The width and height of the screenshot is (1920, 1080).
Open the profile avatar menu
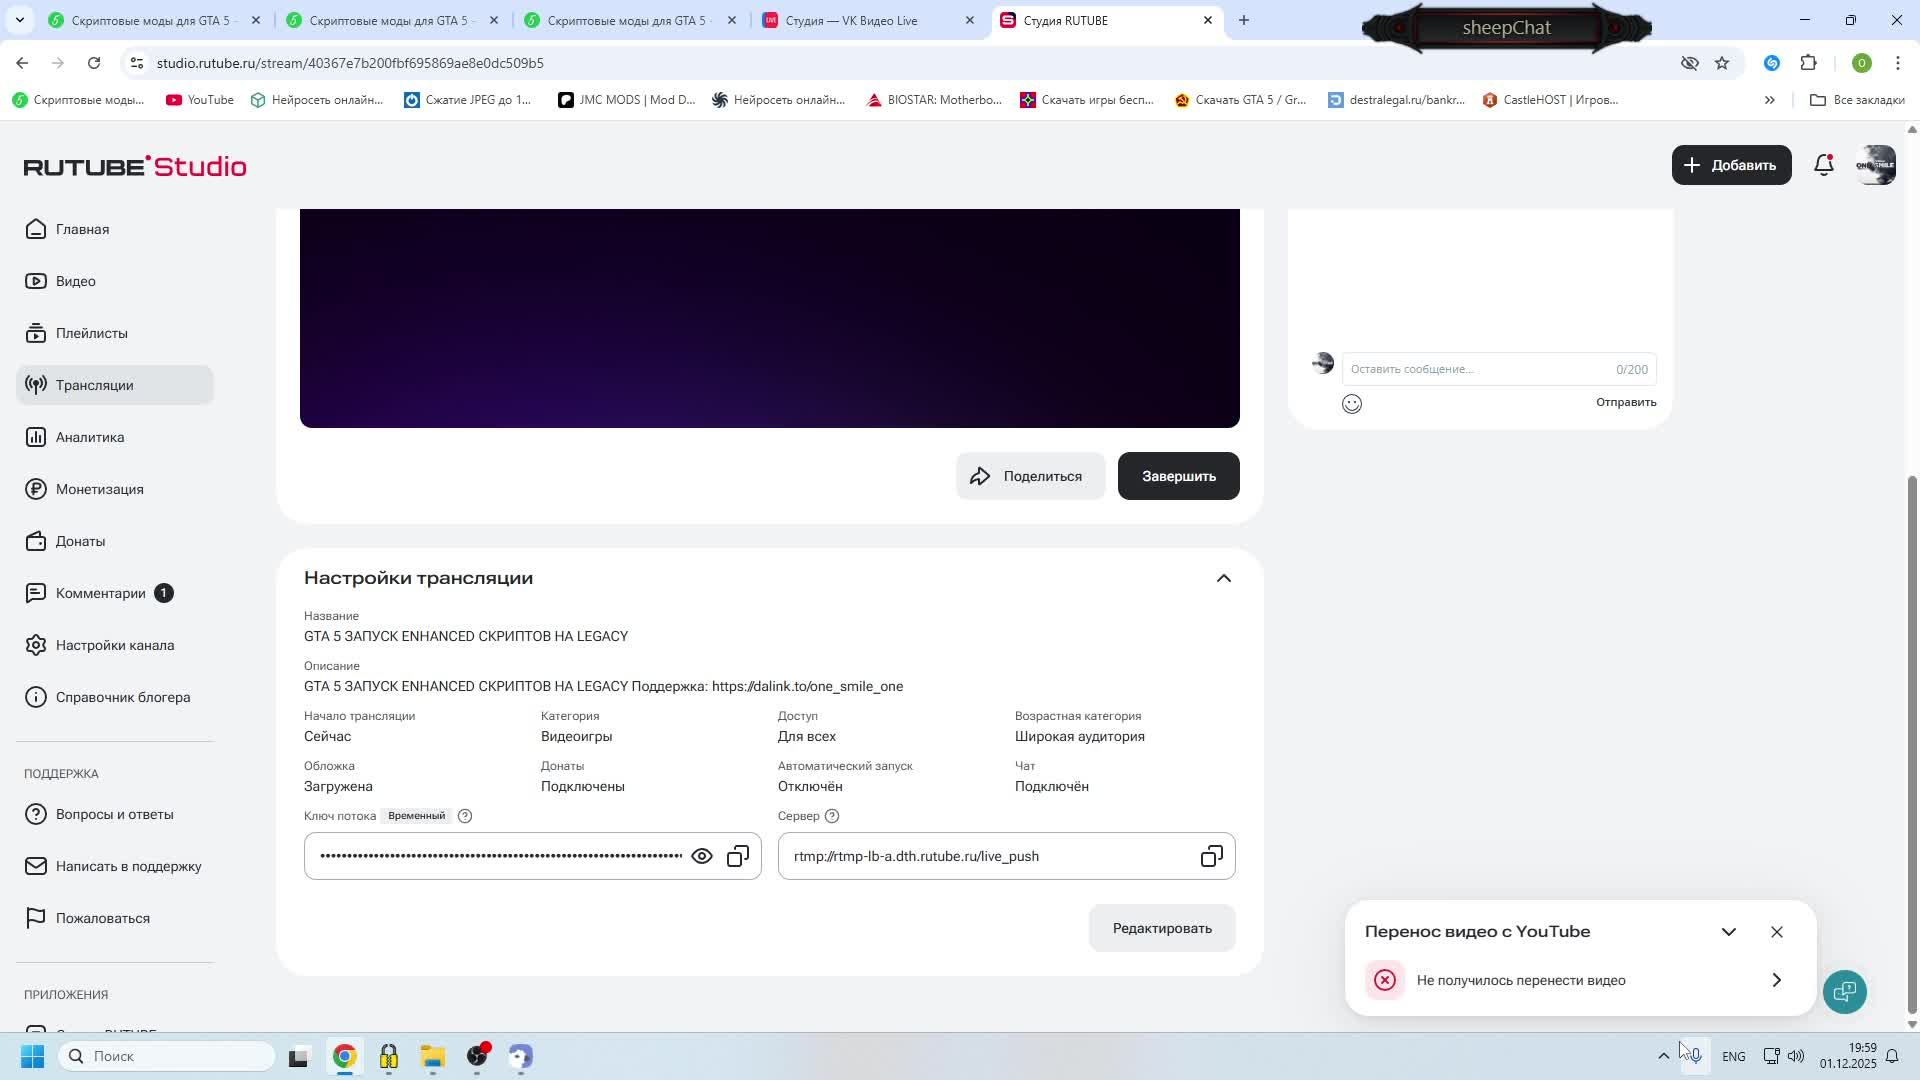(1875, 166)
